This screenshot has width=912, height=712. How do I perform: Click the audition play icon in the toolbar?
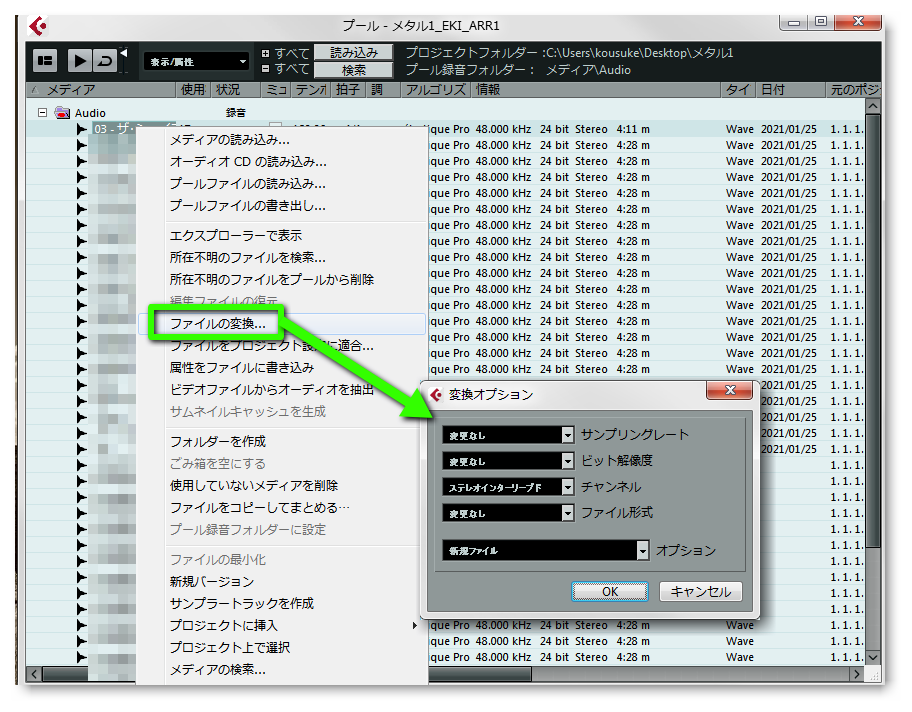[78, 60]
